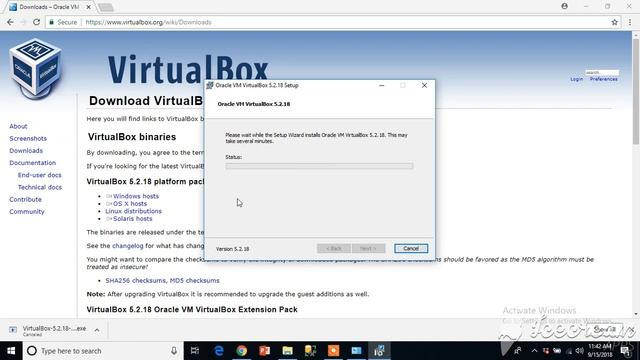Open Contribute in the site sidebar

click(x=26, y=200)
